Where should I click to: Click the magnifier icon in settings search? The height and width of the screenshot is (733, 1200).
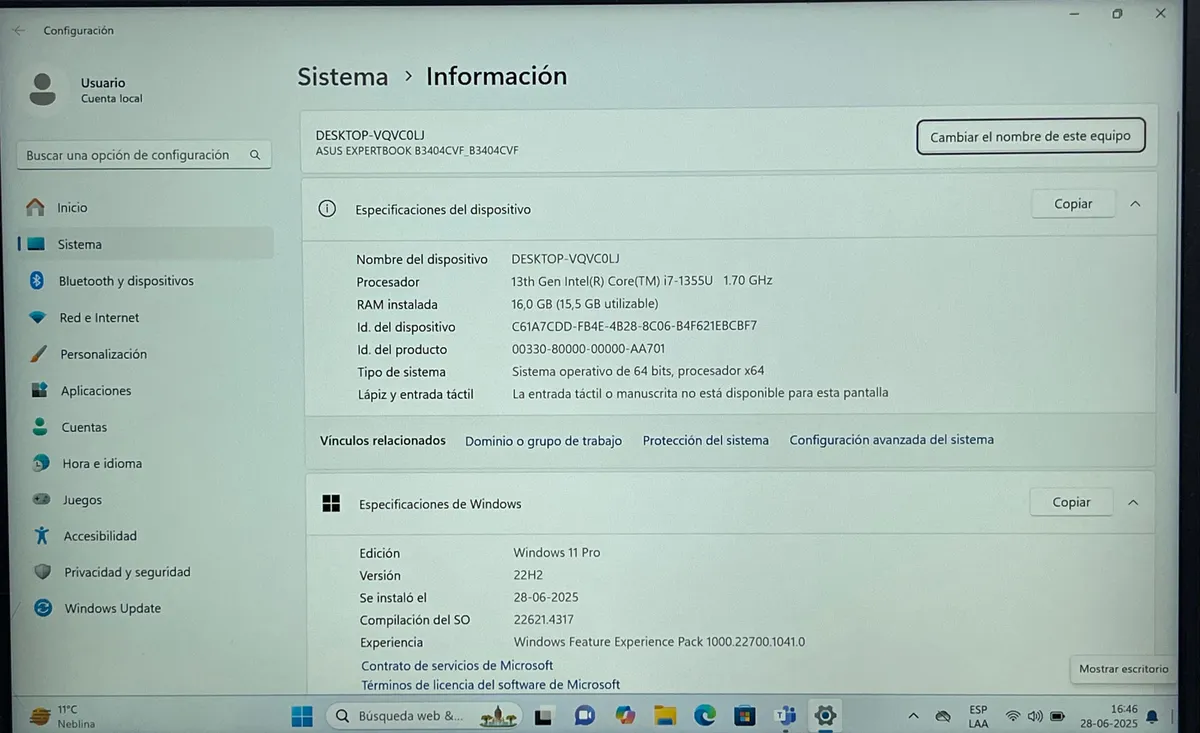tap(255, 155)
